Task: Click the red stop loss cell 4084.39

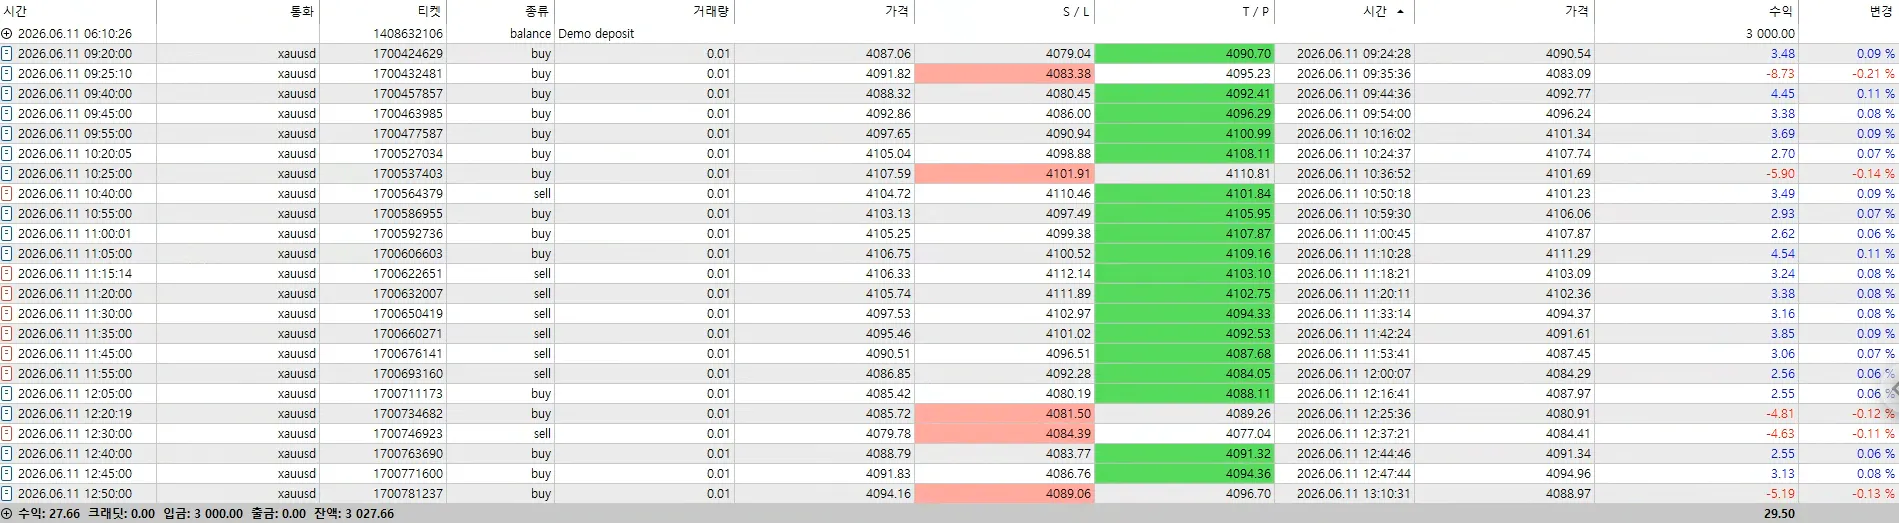Action: (1004, 433)
